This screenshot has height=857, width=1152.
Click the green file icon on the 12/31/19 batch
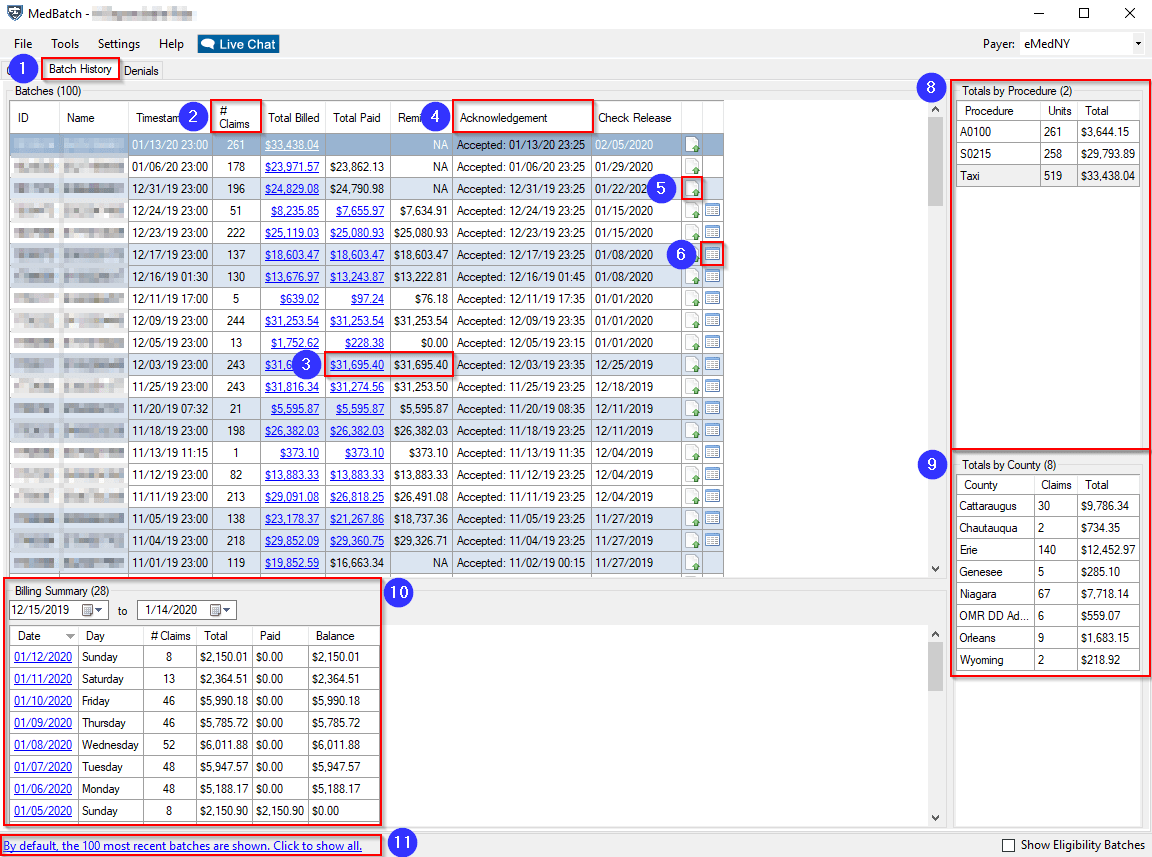pyautogui.click(x=692, y=188)
